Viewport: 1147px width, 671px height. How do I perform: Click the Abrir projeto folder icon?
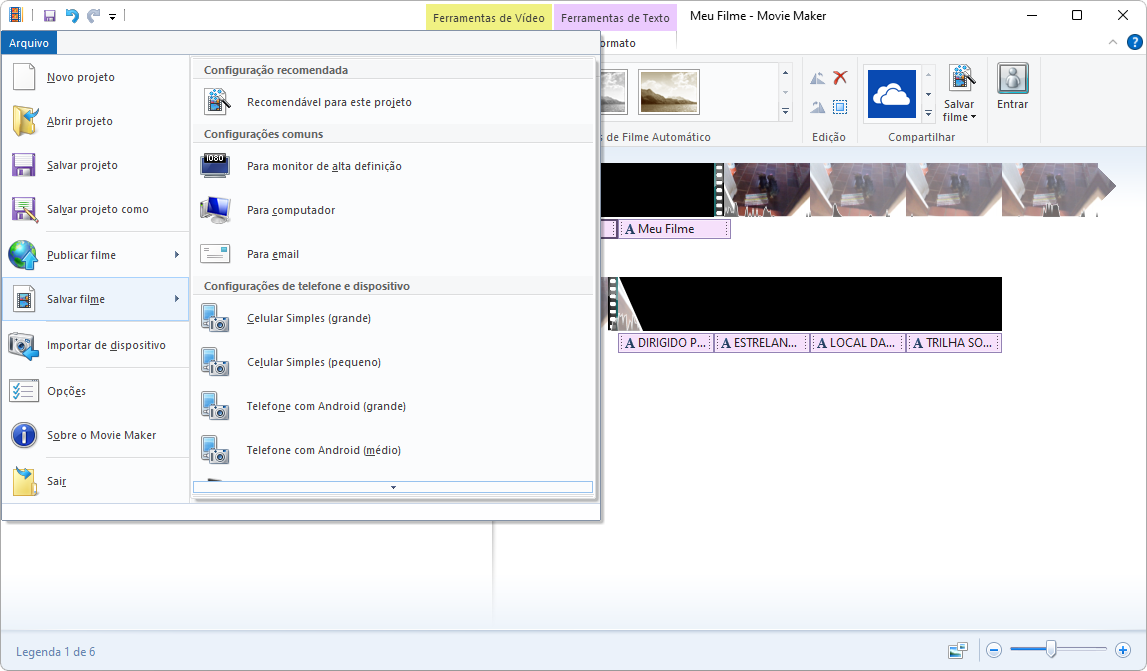tap(24, 121)
